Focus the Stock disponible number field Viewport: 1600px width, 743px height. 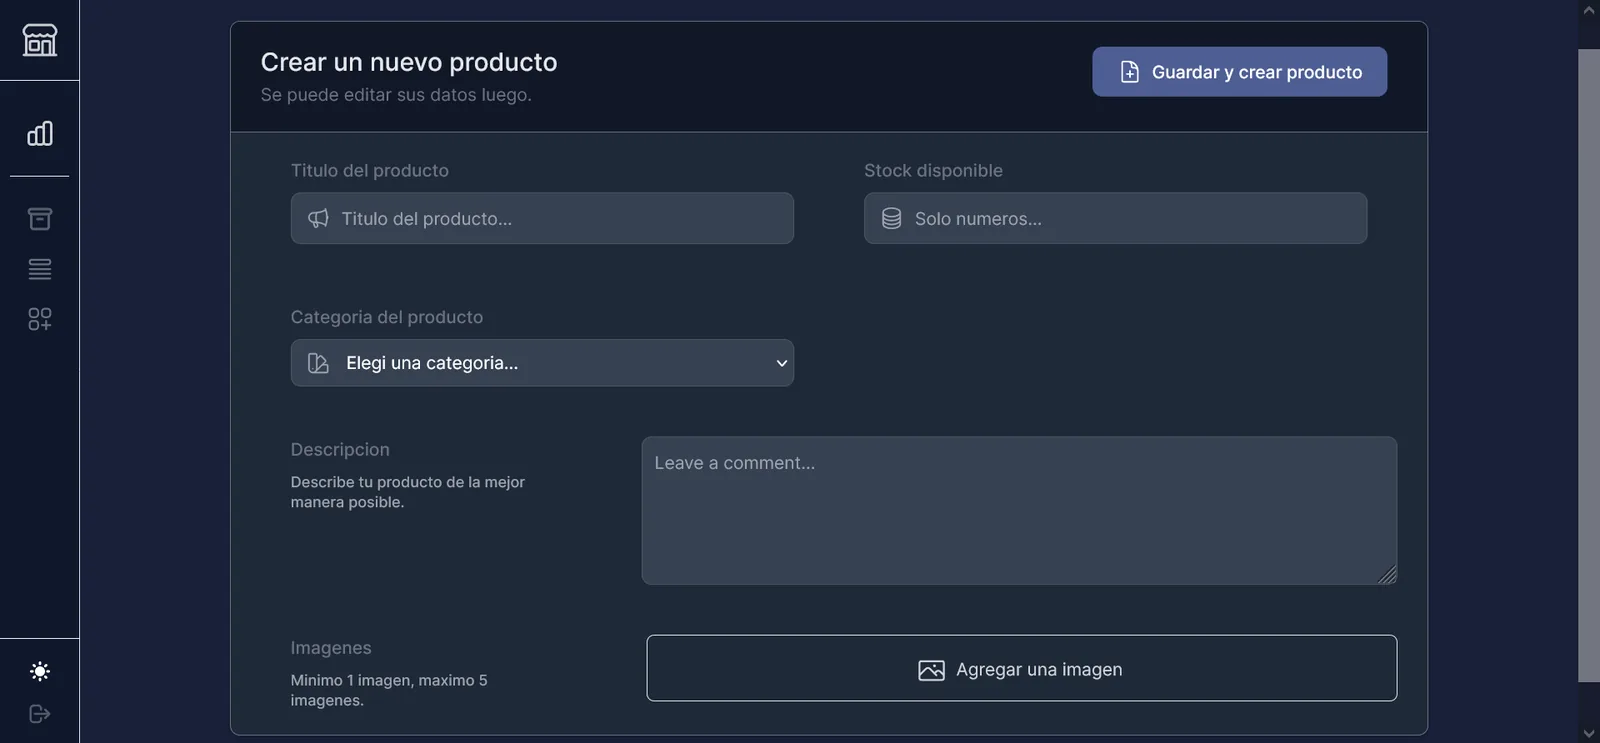coord(1115,218)
